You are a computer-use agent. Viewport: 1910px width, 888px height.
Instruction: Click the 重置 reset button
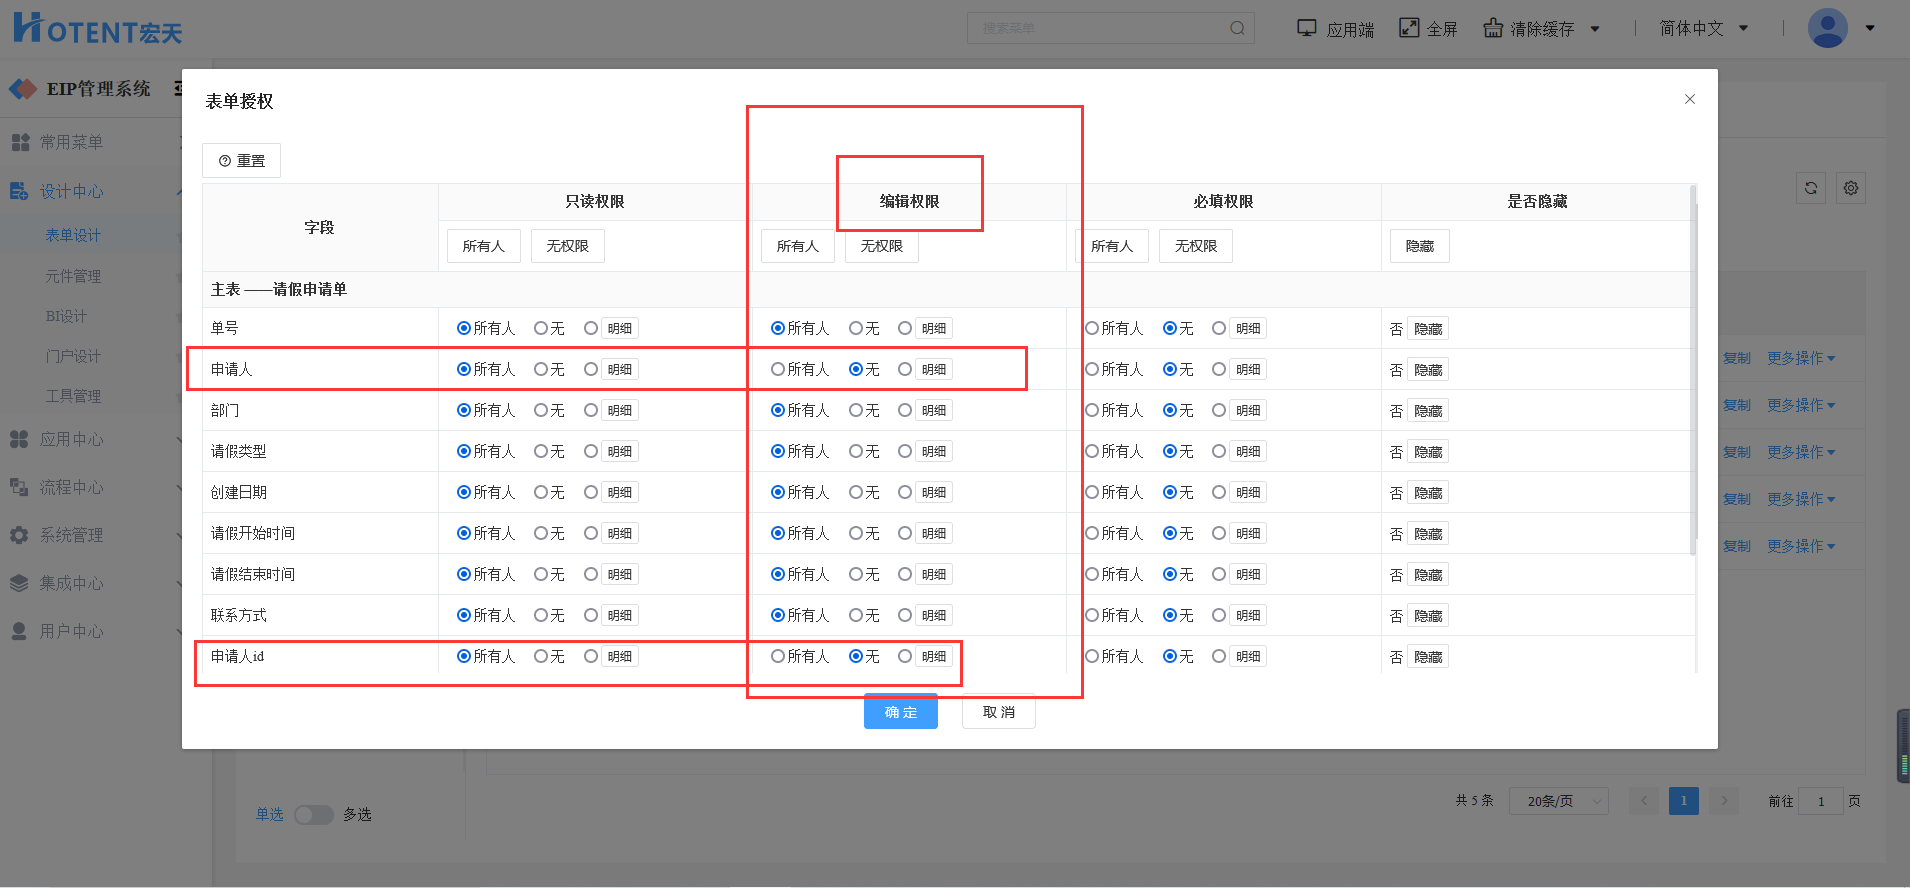coord(241,161)
